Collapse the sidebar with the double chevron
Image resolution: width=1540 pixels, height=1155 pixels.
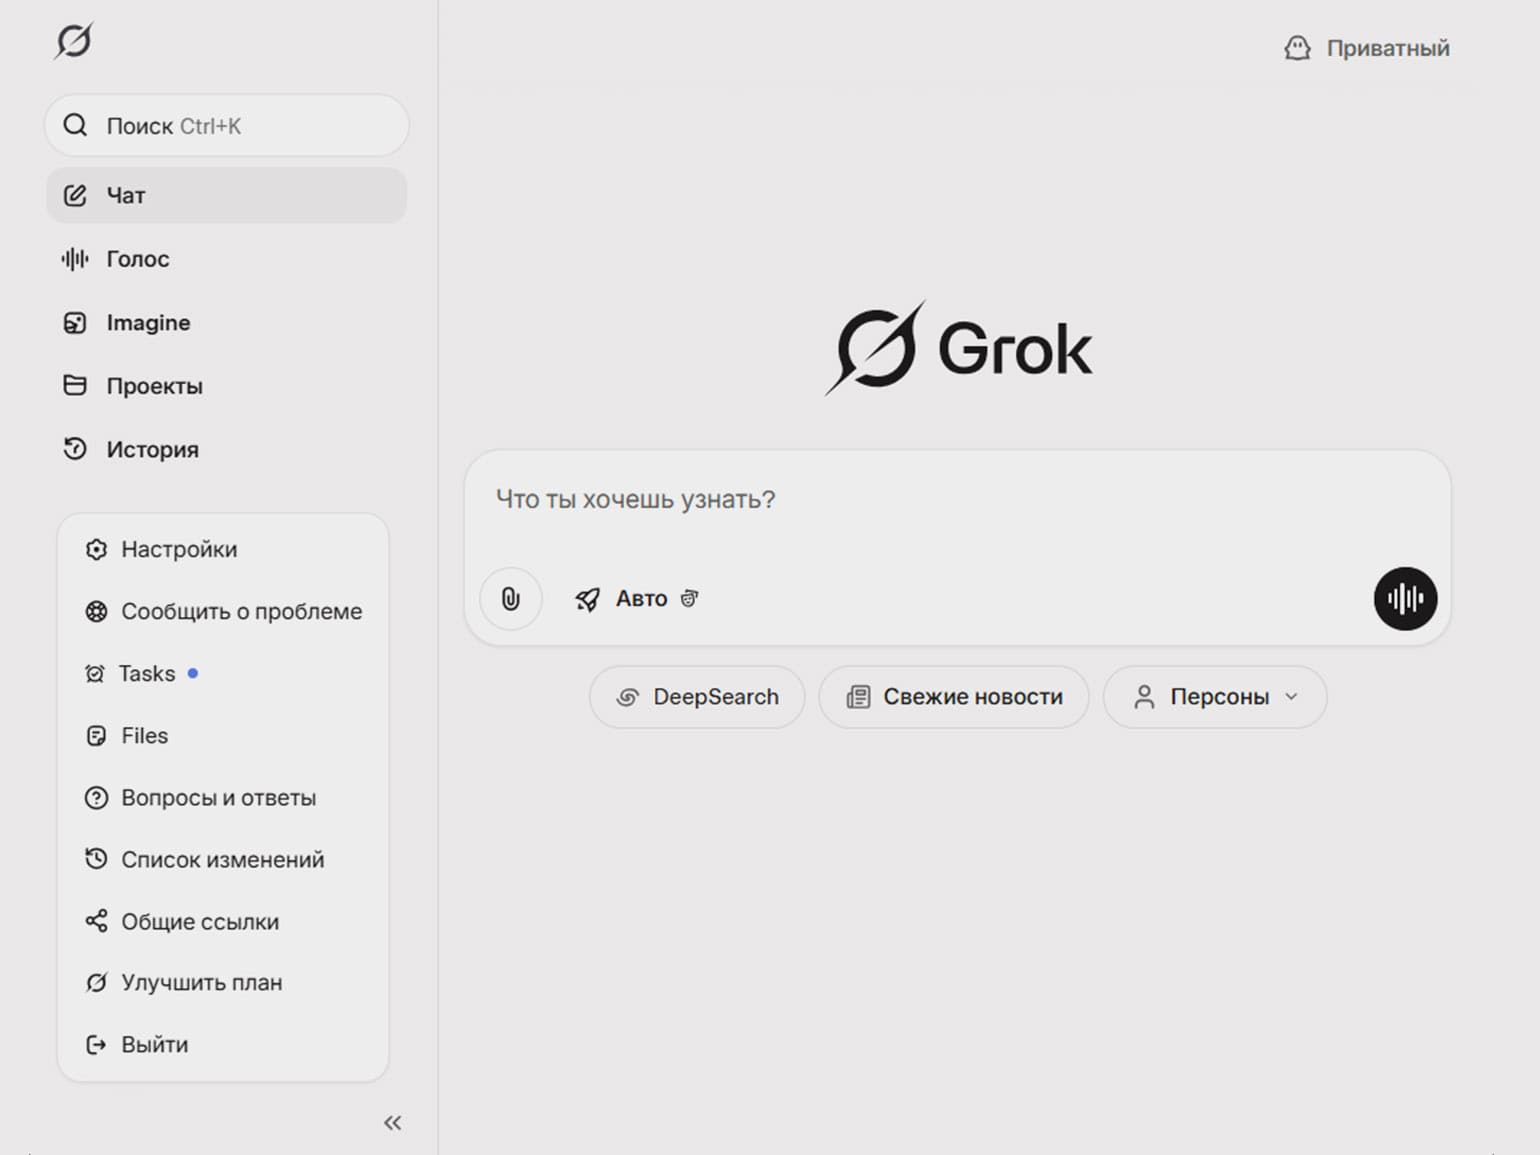392,1122
